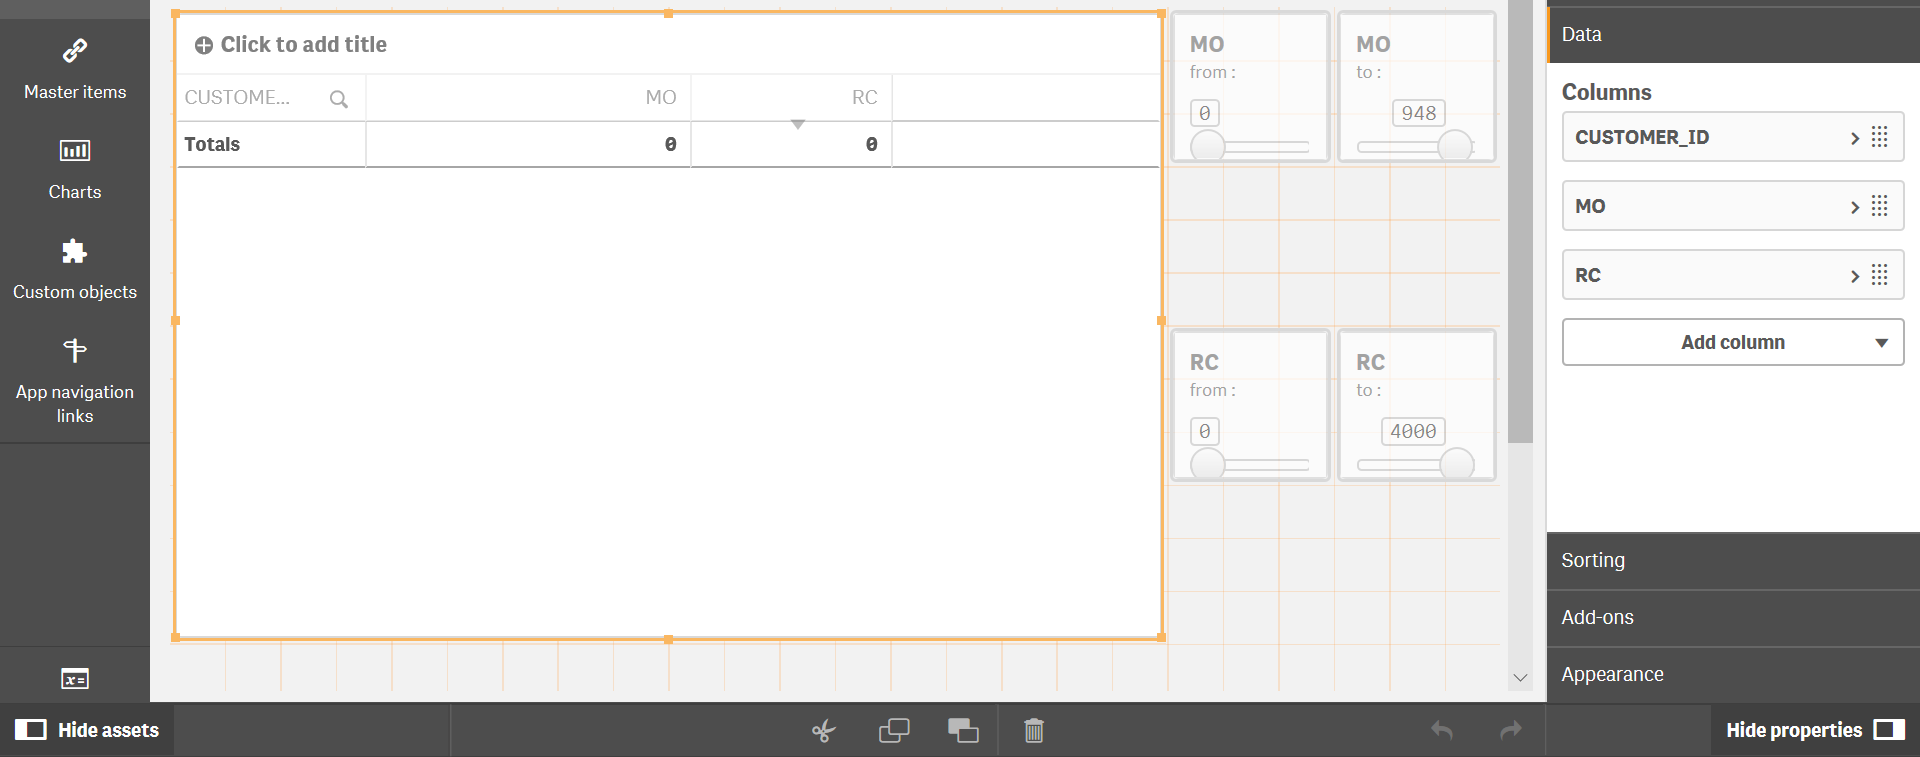Click the redo arrow

coord(1511,730)
